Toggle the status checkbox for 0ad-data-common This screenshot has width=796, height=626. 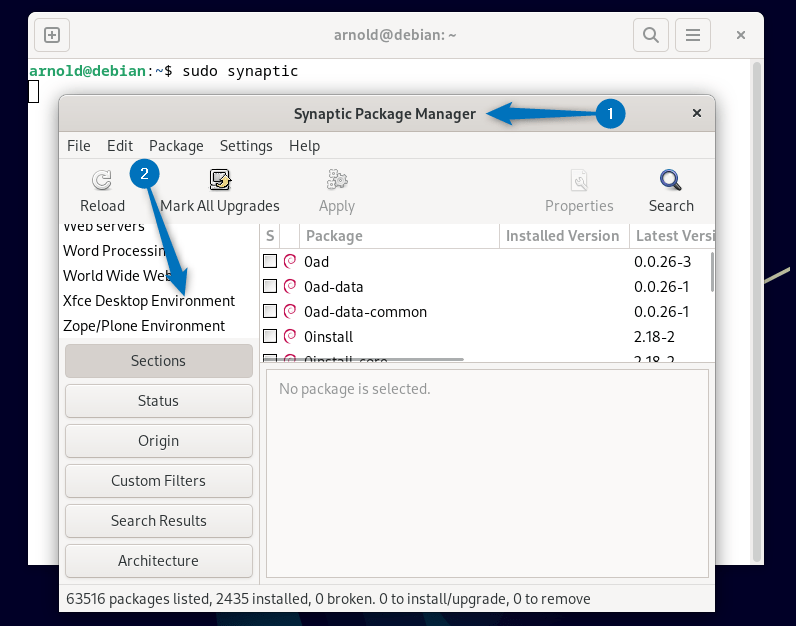270,311
